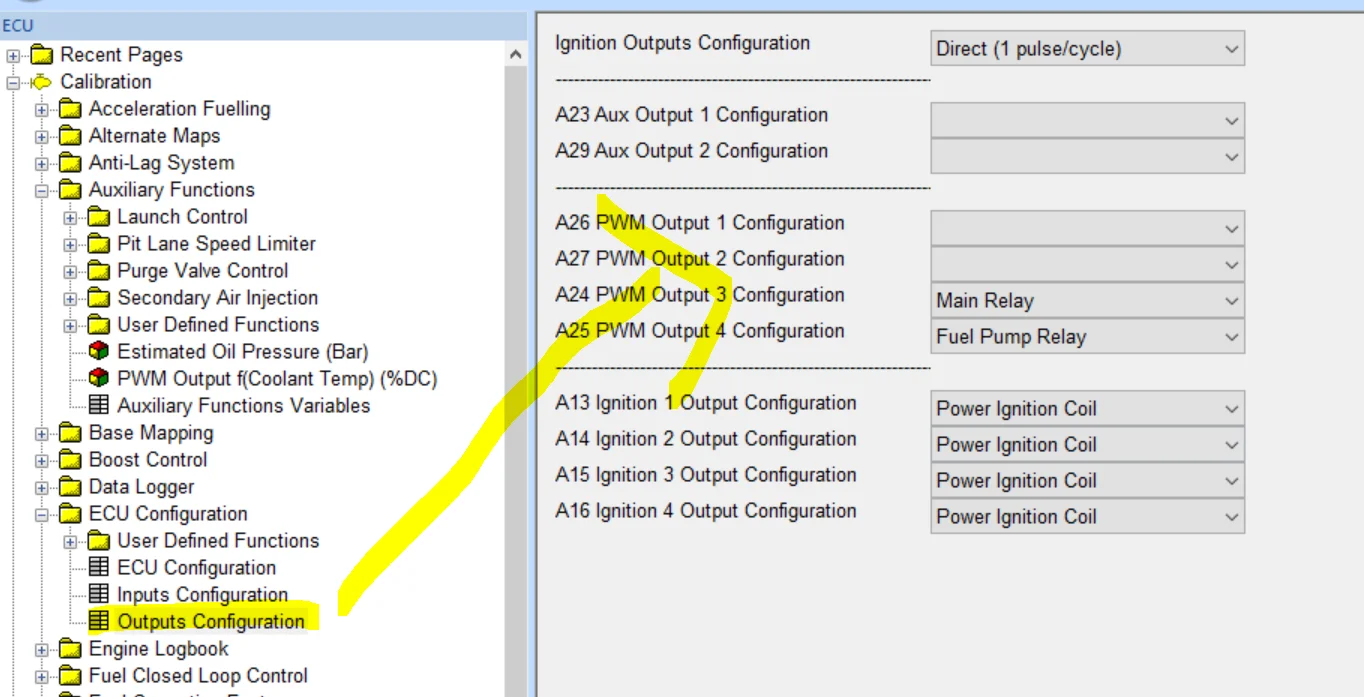The height and width of the screenshot is (697, 1364).
Task: Open the A25 PWM Output 4 dropdown
Action: pyautogui.click(x=1231, y=337)
